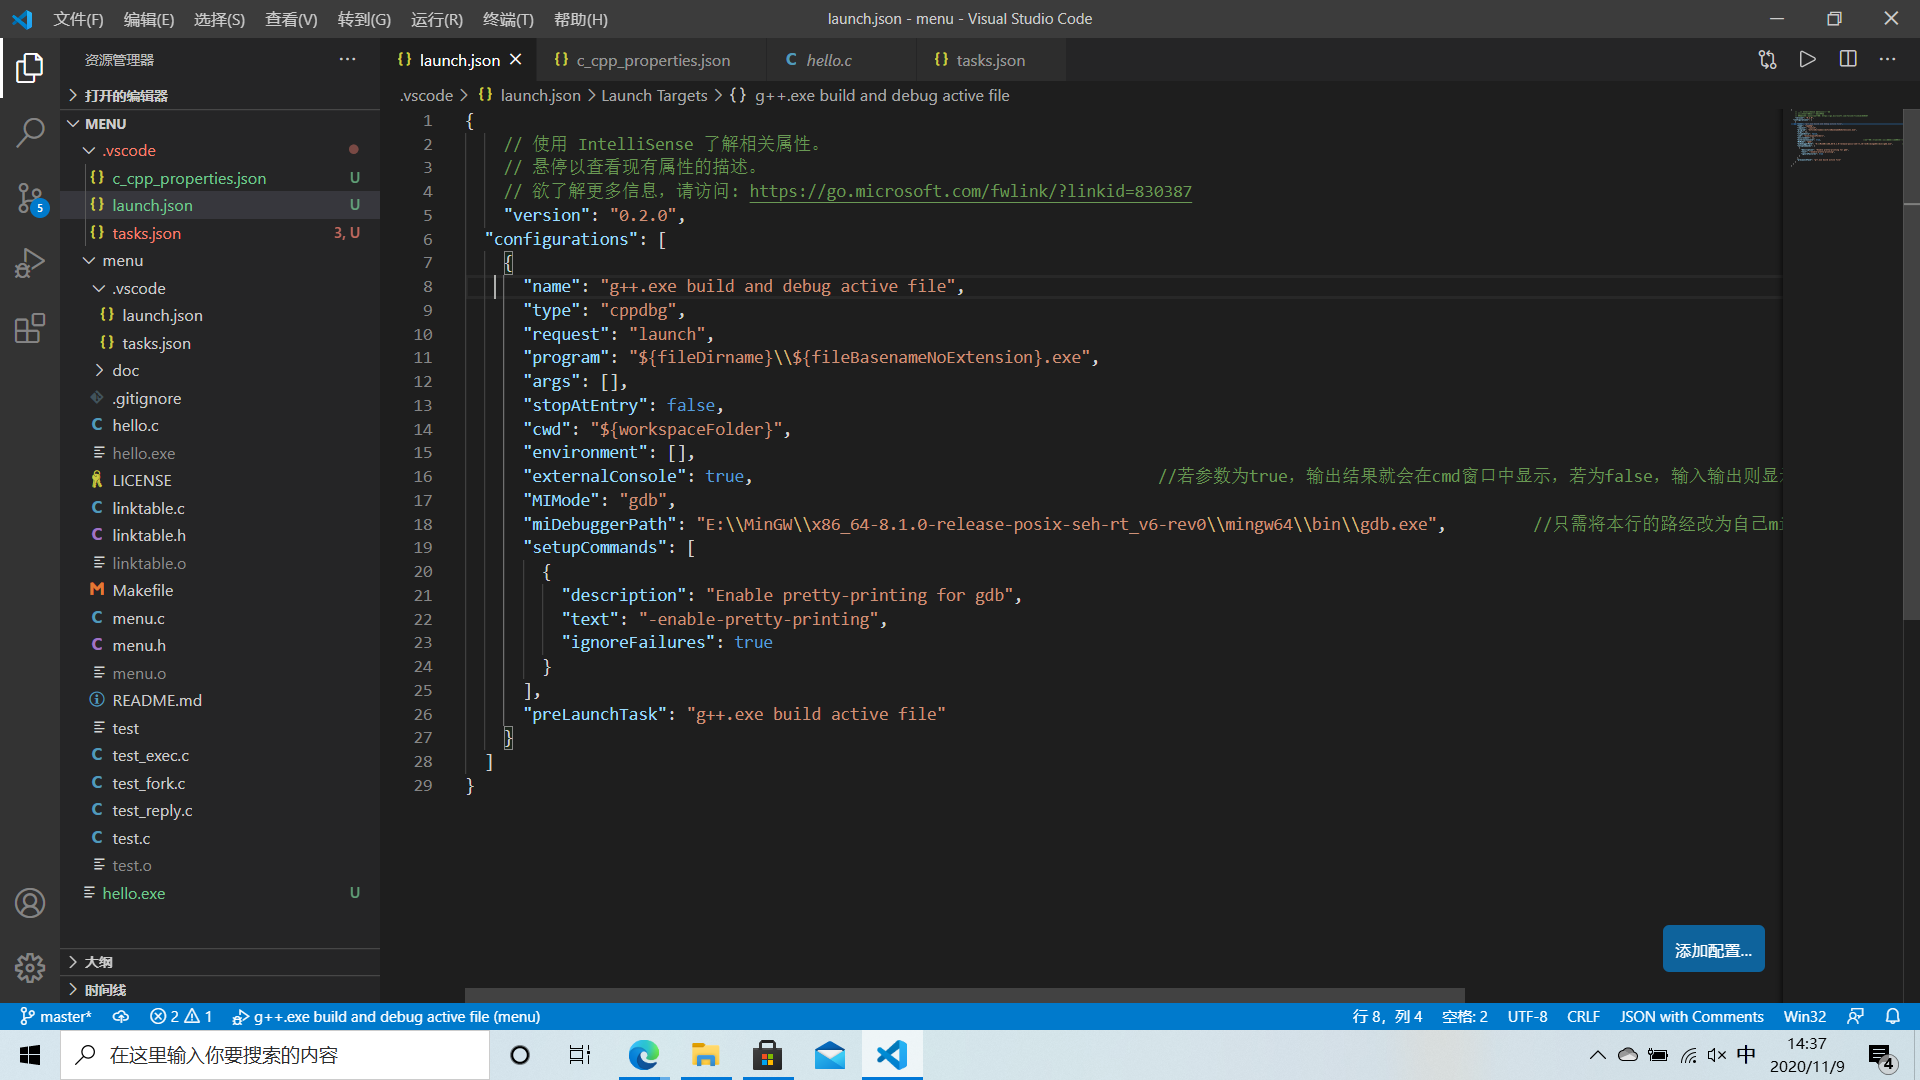This screenshot has width=1920, height=1080.
Task: Split the editor to the right
Action: pyautogui.click(x=1848, y=60)
